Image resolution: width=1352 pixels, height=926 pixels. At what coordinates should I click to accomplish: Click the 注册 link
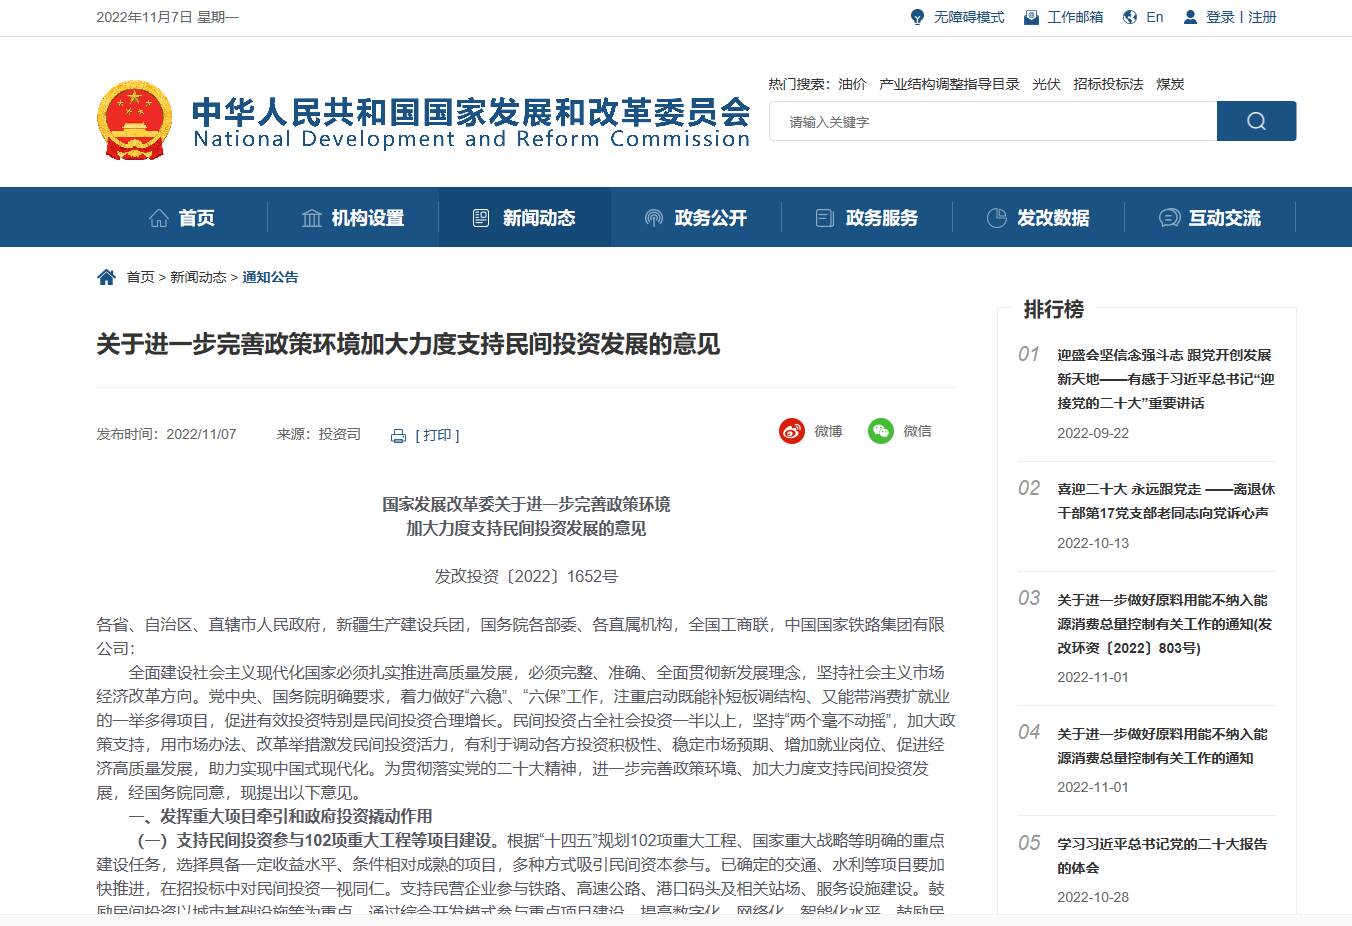tap(1262, 17)
